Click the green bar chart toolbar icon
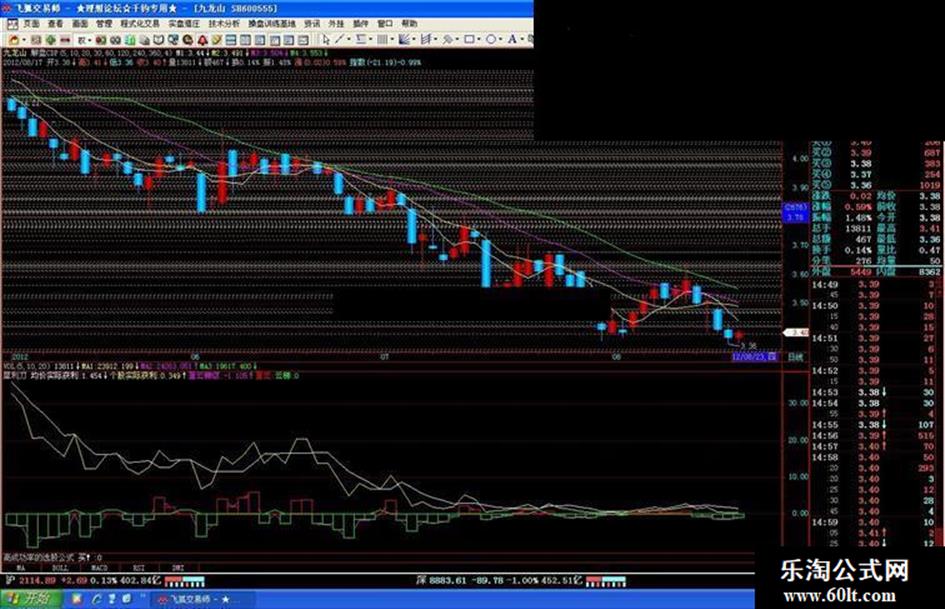The image size is (945, 609). coord(130,40)
